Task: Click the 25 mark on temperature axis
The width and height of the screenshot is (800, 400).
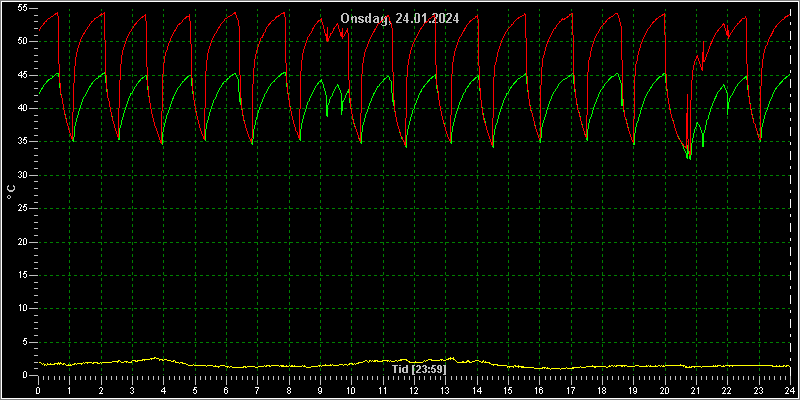Action: 21,209
